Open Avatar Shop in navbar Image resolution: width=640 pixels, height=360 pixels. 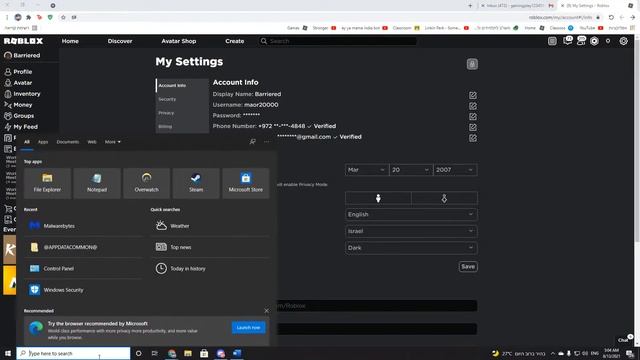click(x=179, y=41)
